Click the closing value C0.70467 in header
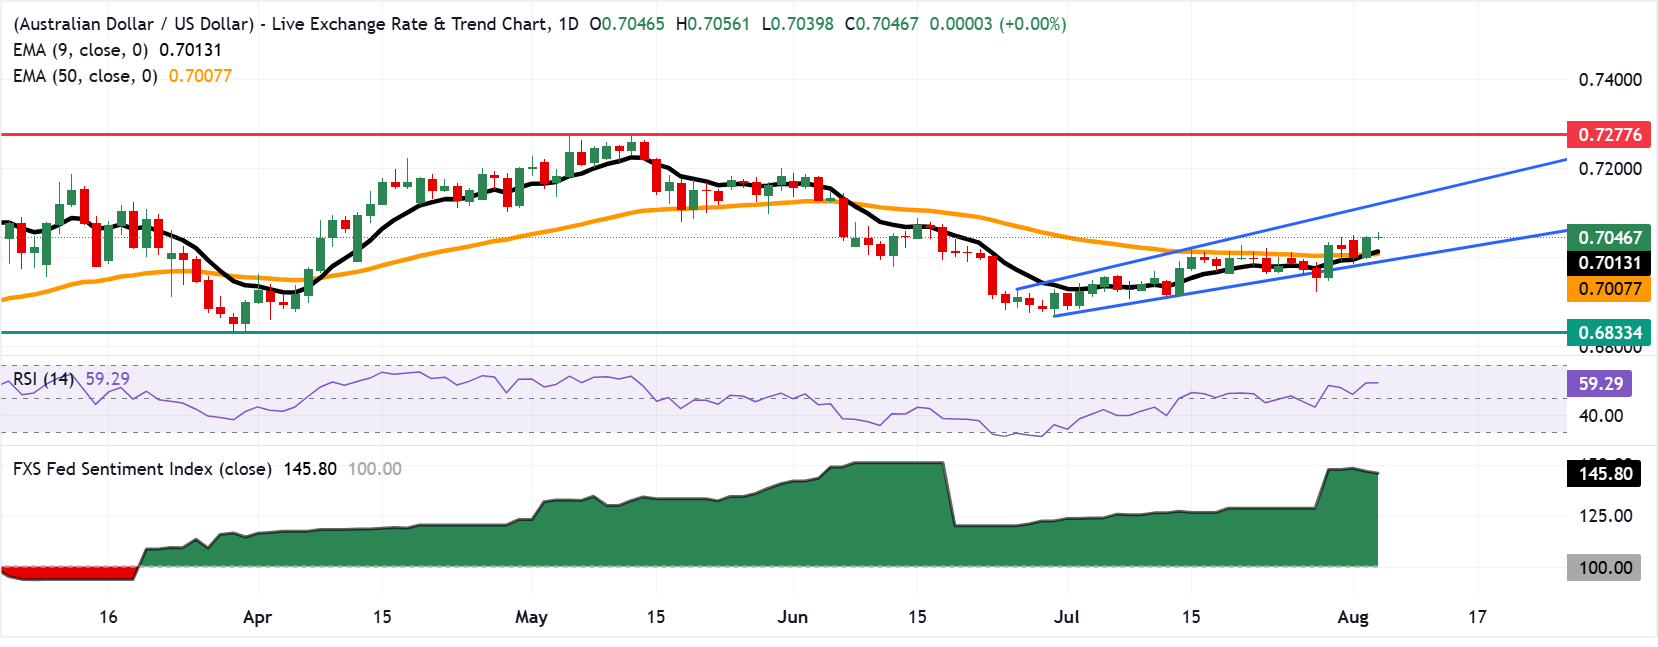 [x=881, y=24]
